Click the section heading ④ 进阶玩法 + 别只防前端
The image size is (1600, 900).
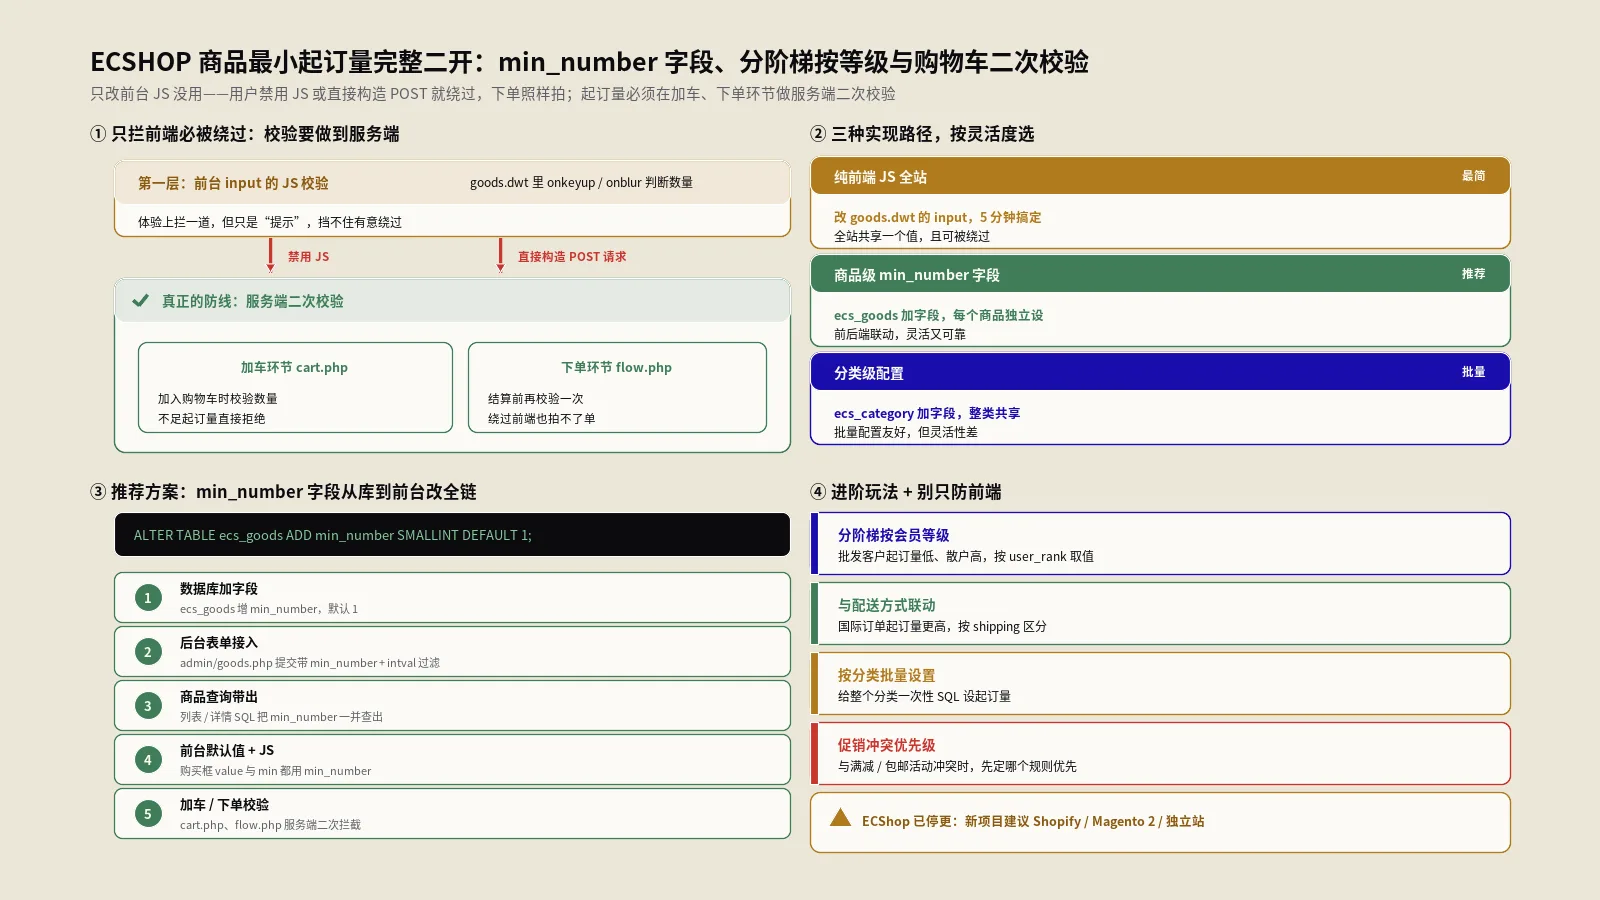click(x=906, y=492)
